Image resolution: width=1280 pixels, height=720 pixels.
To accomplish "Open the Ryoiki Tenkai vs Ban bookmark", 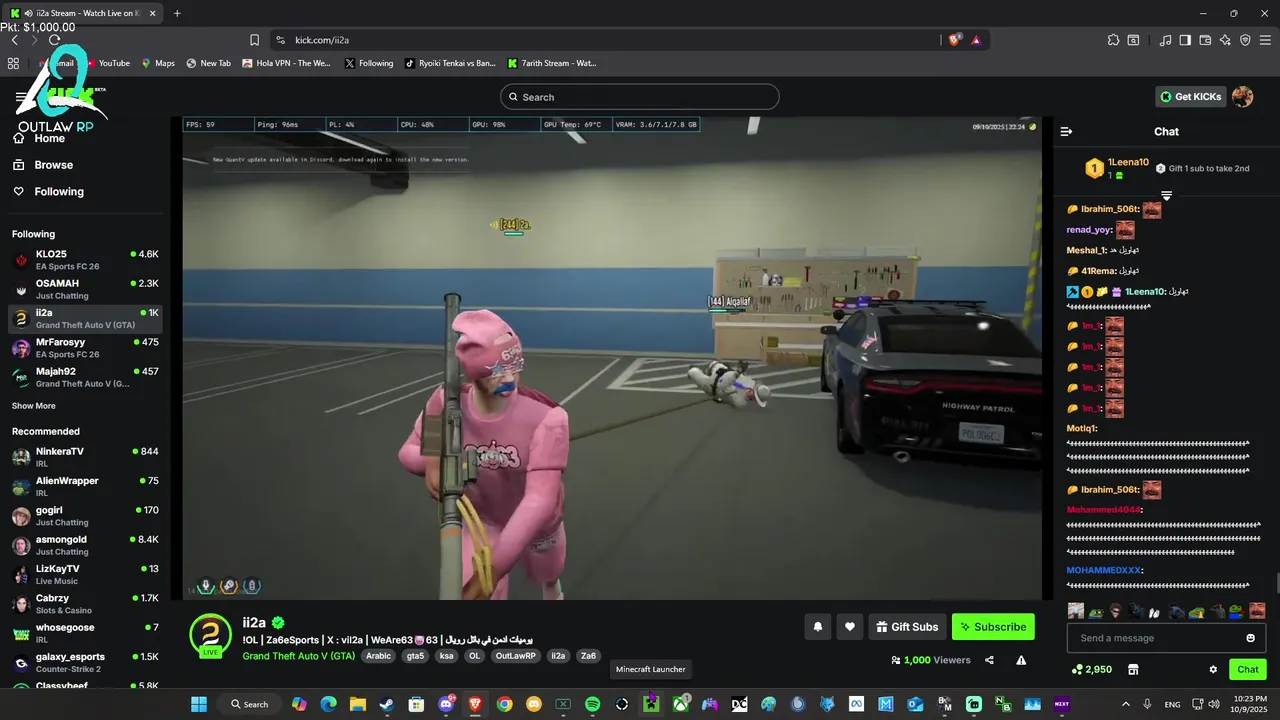I will coord(450,63).
